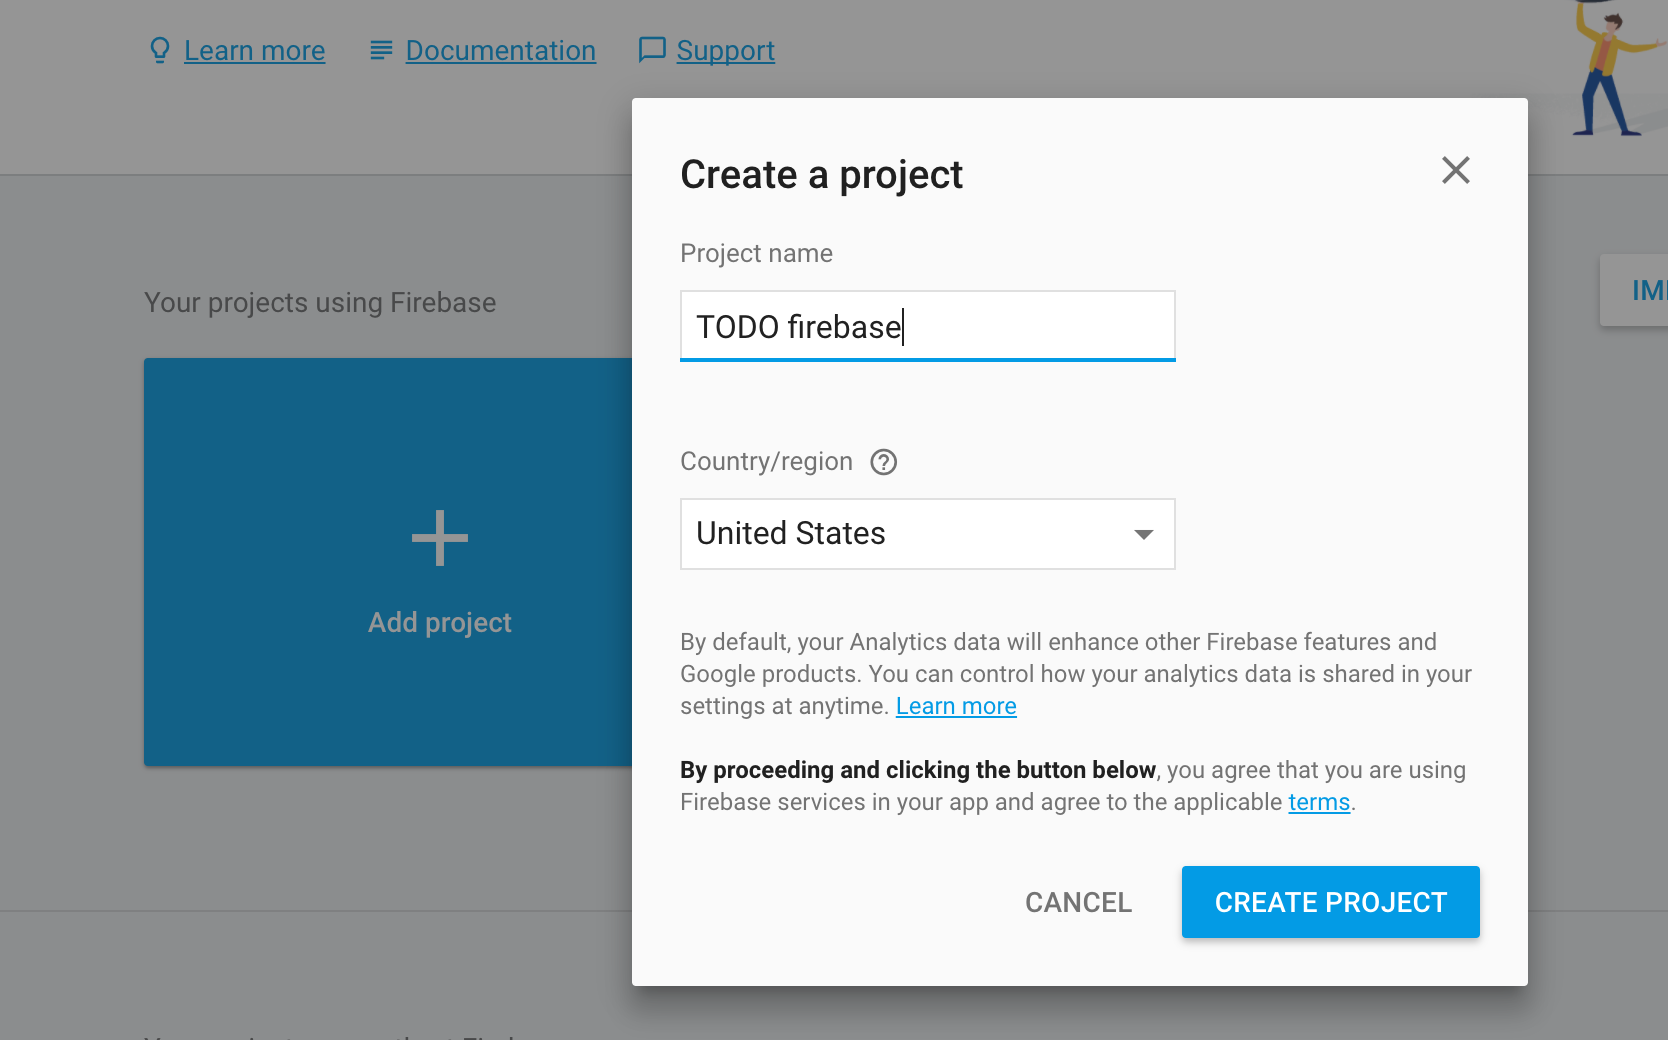Click the 'Country/region' label
1668x1040 pixels.
pos(766,461)
